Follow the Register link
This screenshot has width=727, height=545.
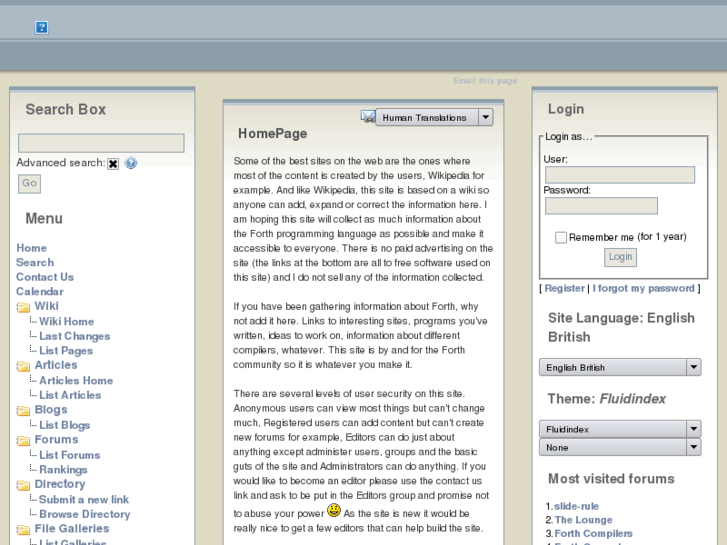coord(564,289)
